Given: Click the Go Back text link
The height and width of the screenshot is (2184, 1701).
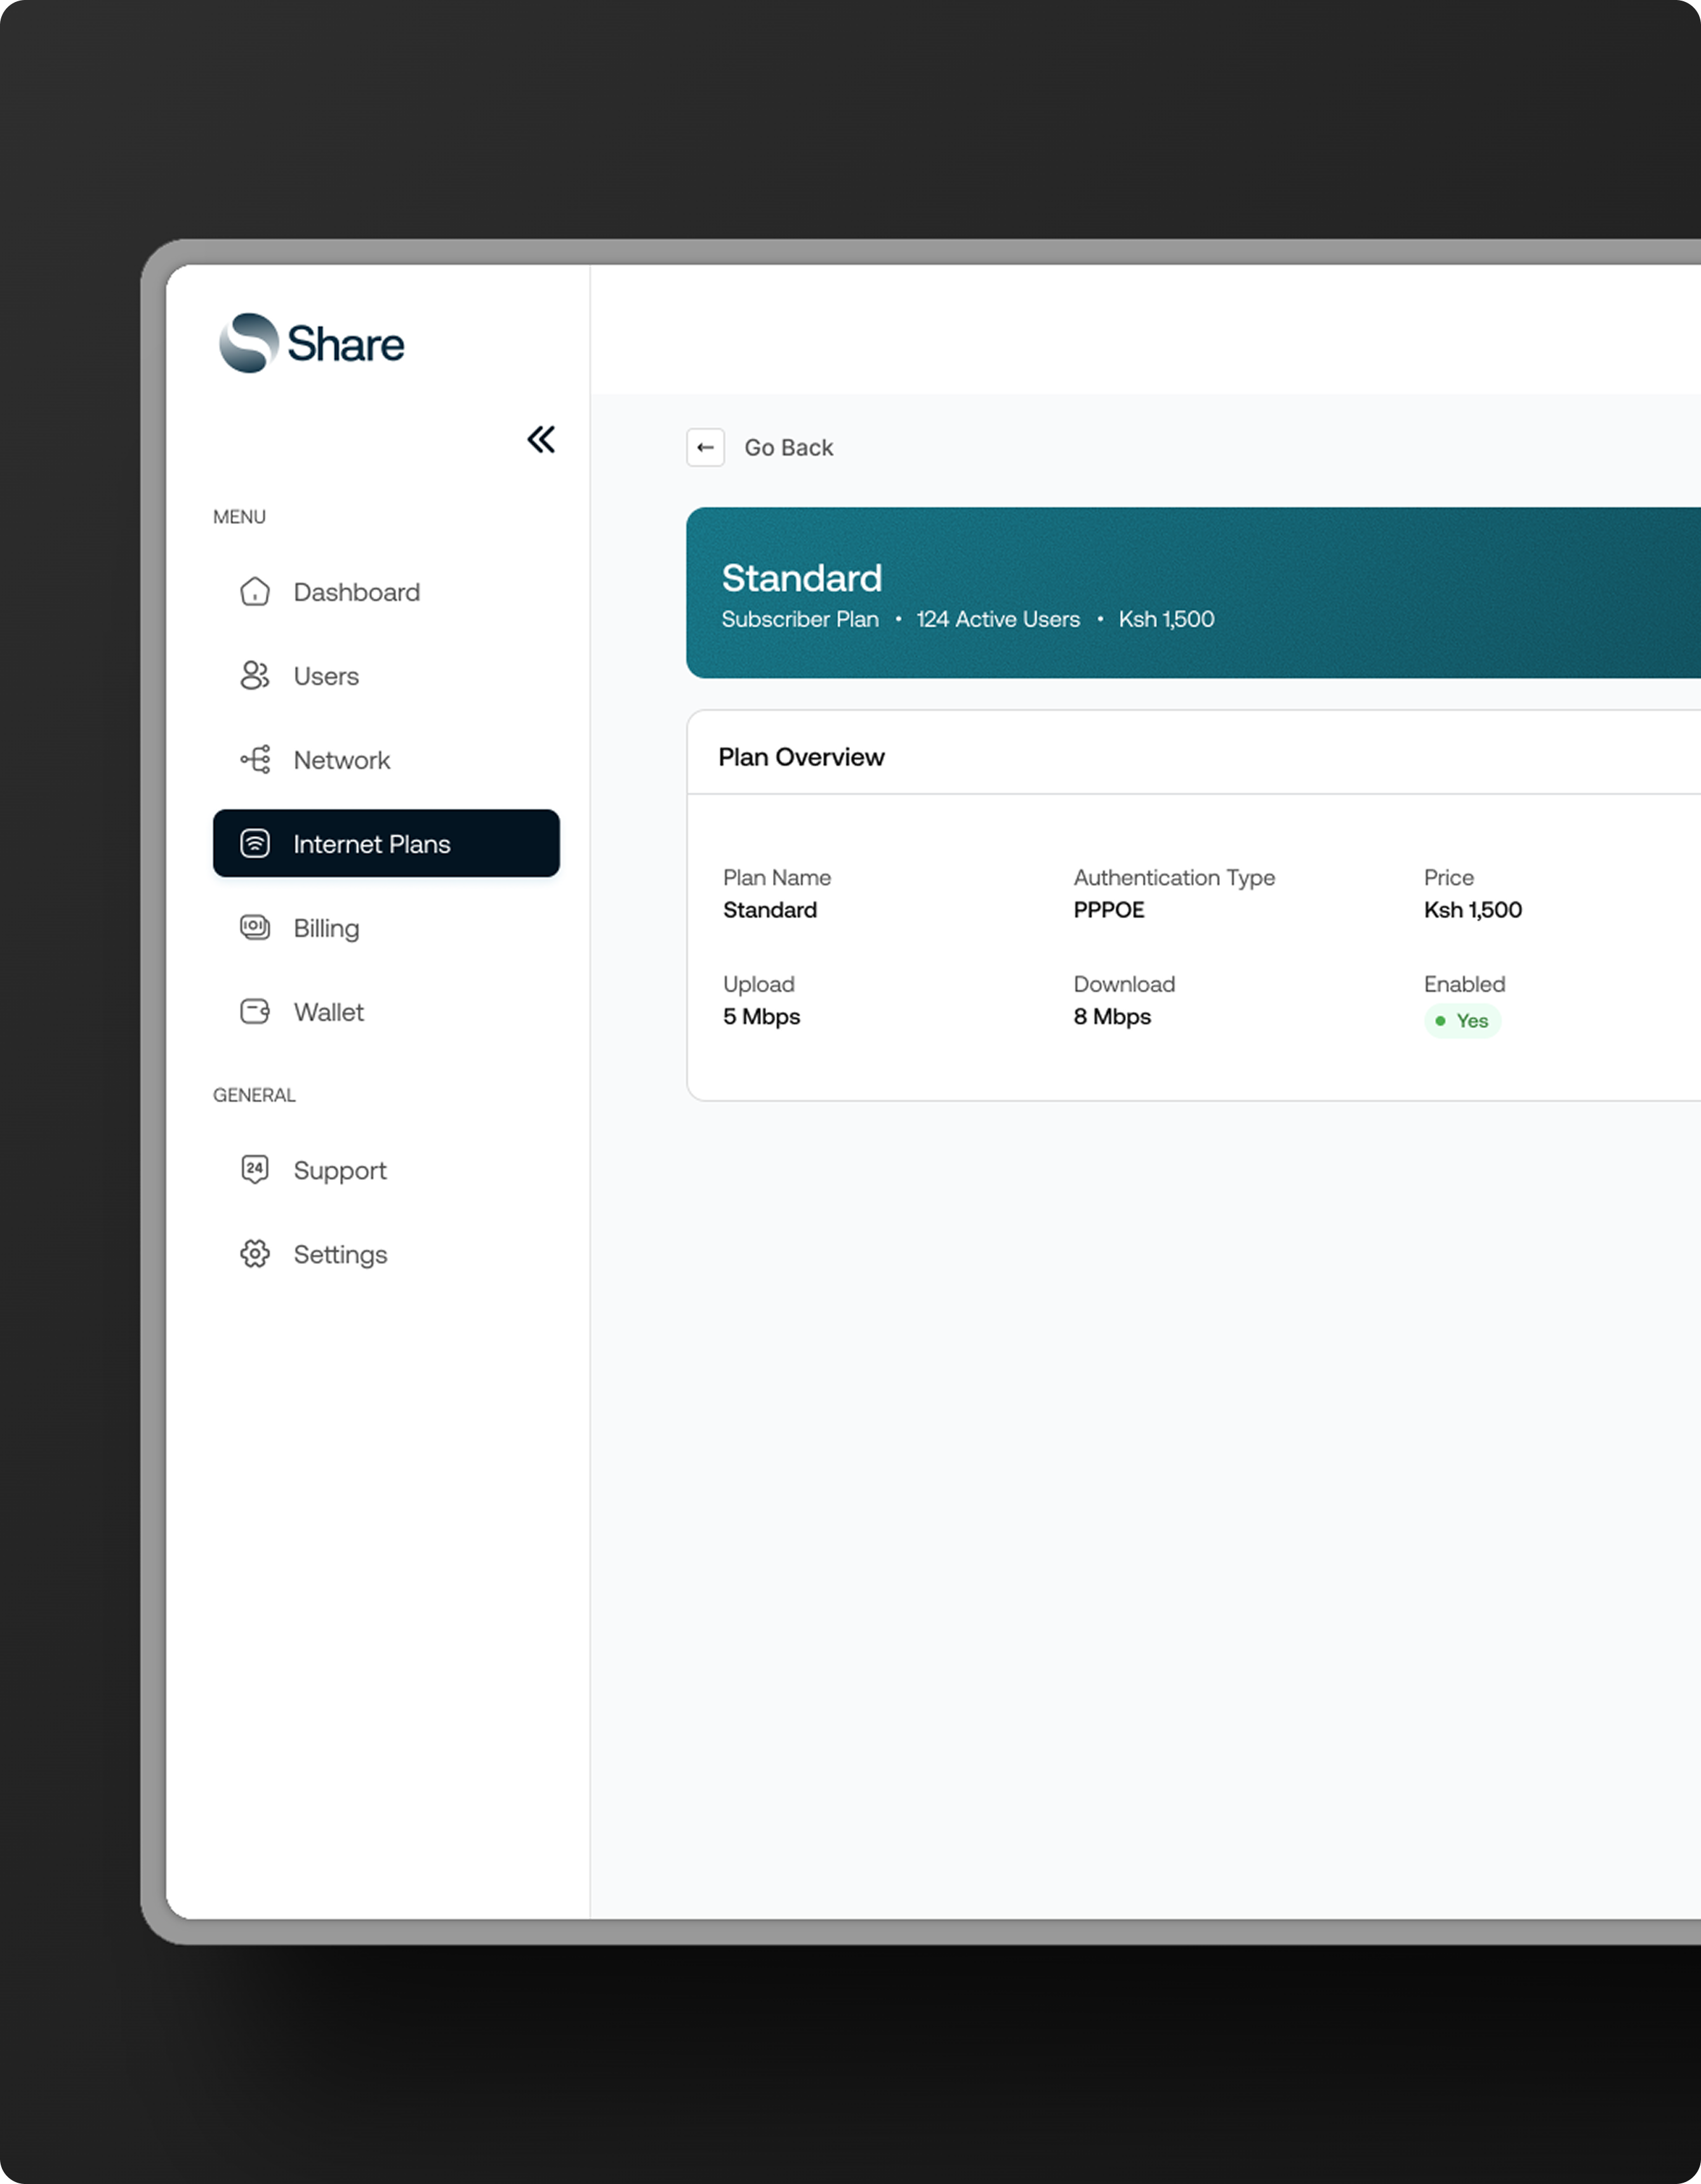Looking at the screenshot, I should click(788, 448).
